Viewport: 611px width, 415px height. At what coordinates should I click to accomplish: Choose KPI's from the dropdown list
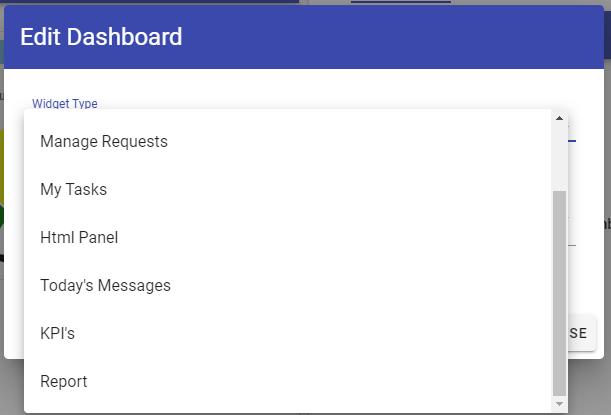[58, 334]
